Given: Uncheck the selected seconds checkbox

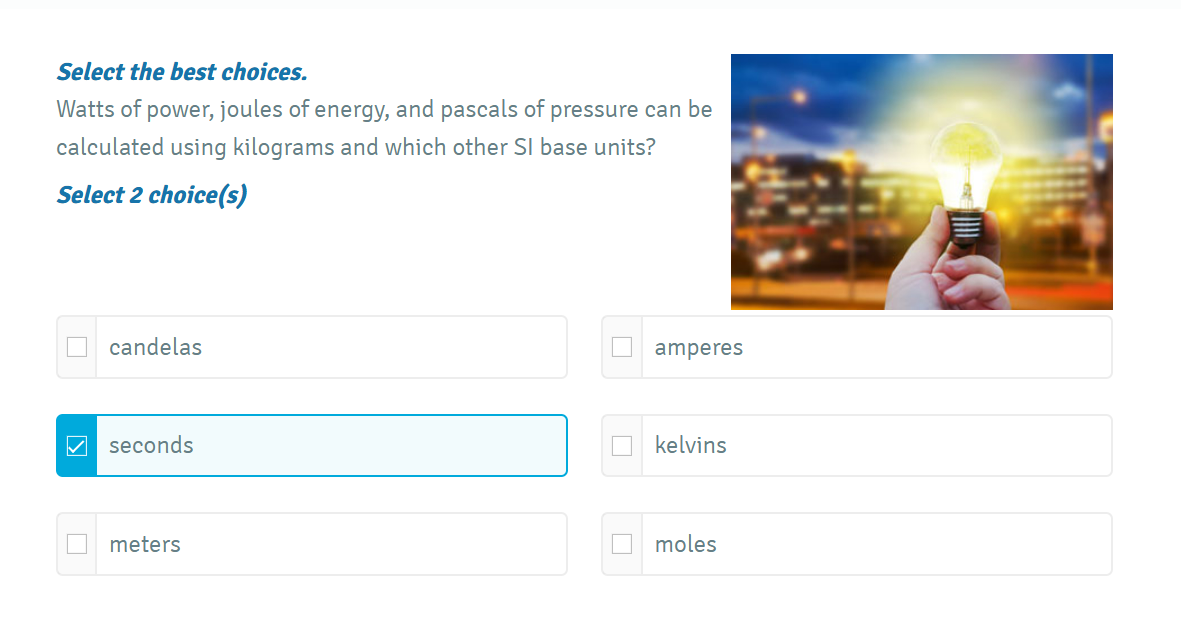Looking at the screenshot, I should (x=77, y=446).
